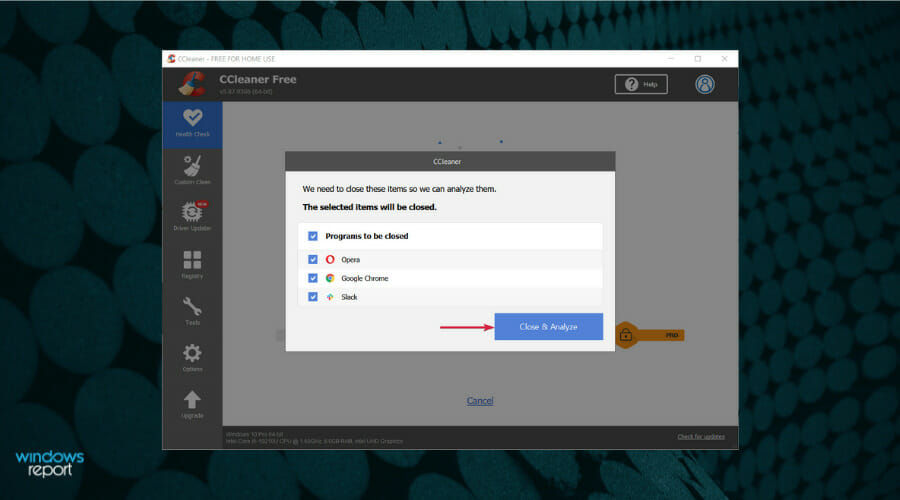Click the Check for updates link
Screen dimensions: 900x500
(701, 437)
